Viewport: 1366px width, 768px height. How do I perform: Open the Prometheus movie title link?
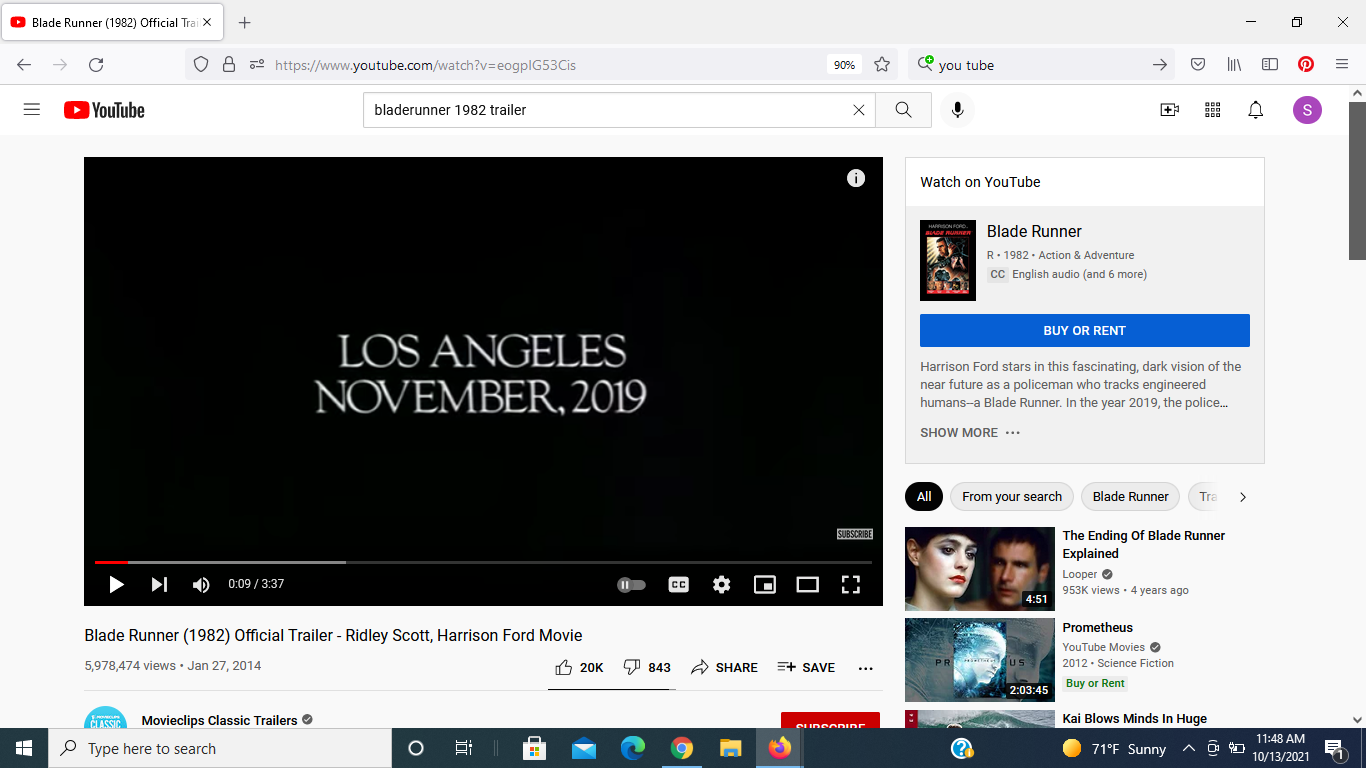pyautogui.click(x=1098, y=628)
